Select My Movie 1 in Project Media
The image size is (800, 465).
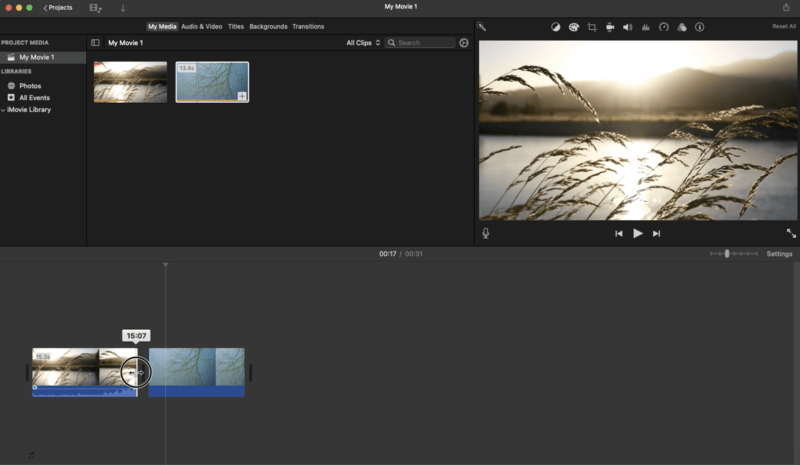(x=43, y=57)
